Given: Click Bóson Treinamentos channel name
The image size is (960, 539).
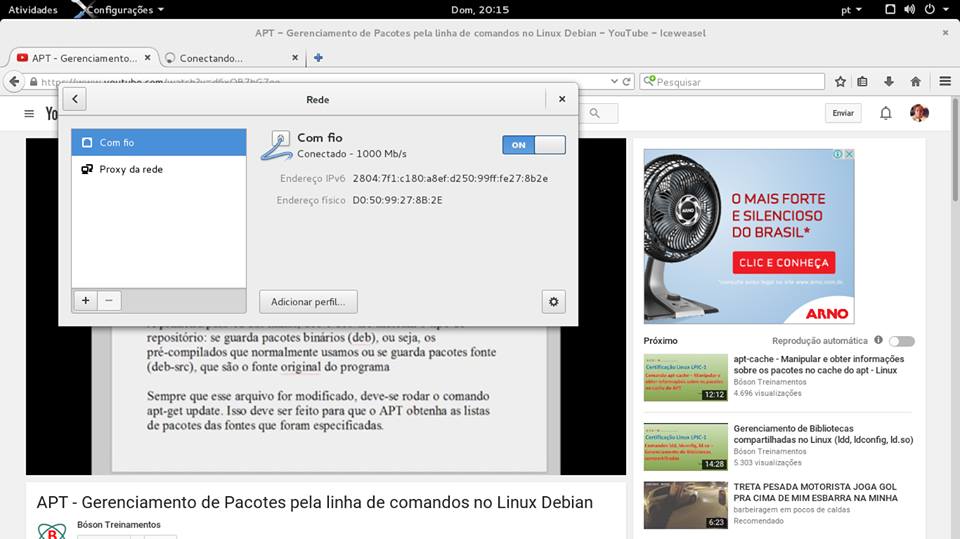Looking at the screenshot, I should 119,524.
